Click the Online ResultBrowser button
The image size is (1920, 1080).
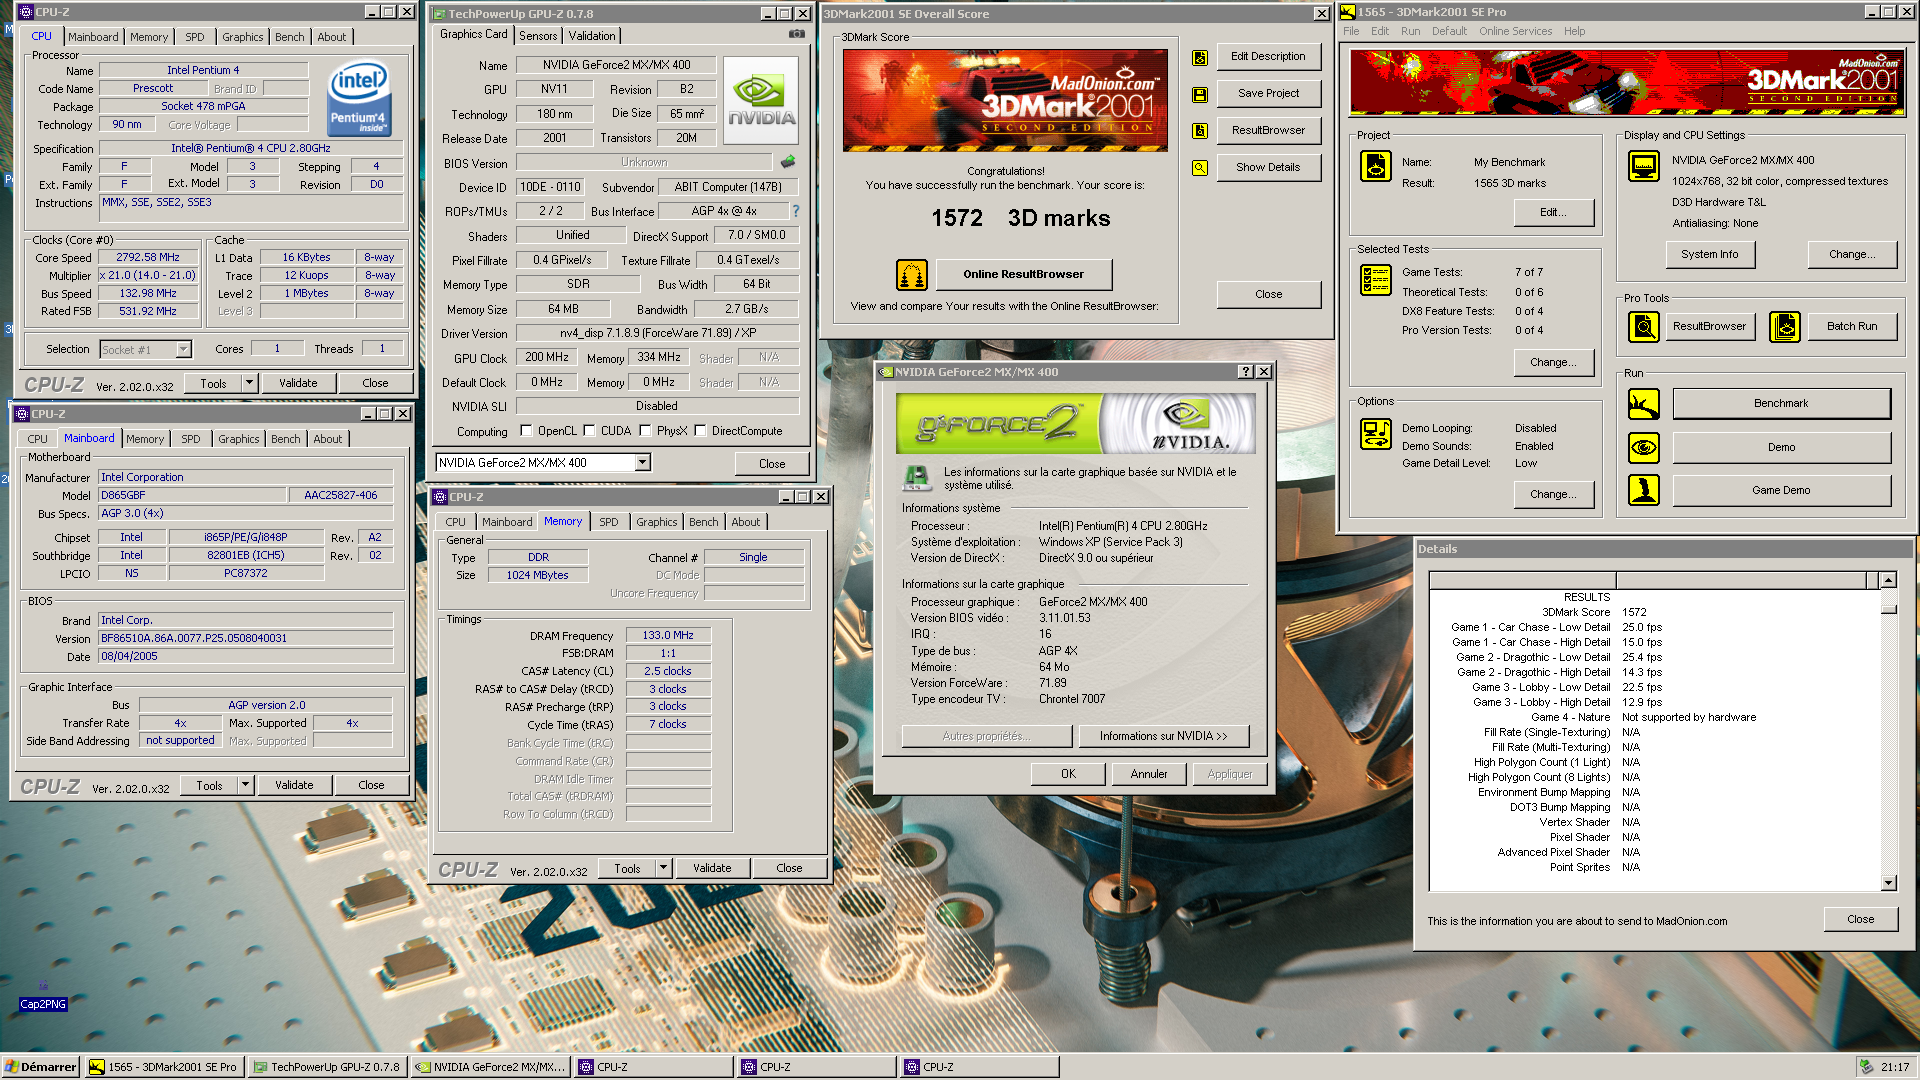(x=1023, y=274)
